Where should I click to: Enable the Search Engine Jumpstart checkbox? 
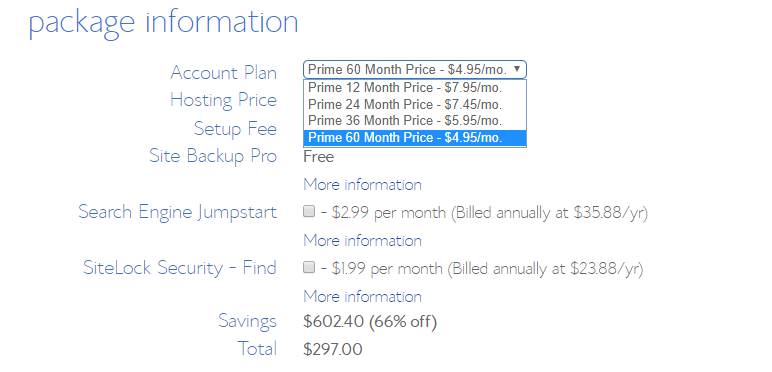pyautogui.click(x=309, y=212)
